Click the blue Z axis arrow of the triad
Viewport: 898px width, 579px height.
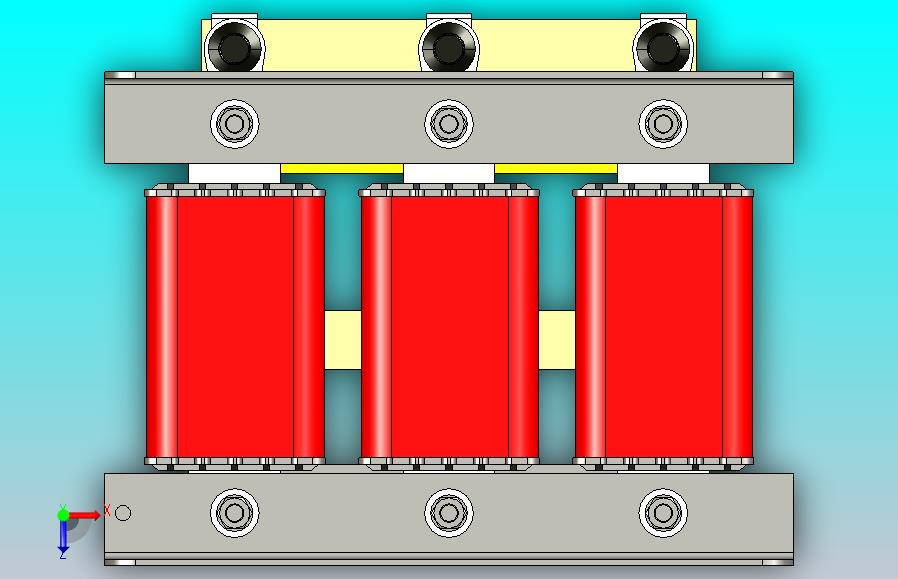point(63,537)
